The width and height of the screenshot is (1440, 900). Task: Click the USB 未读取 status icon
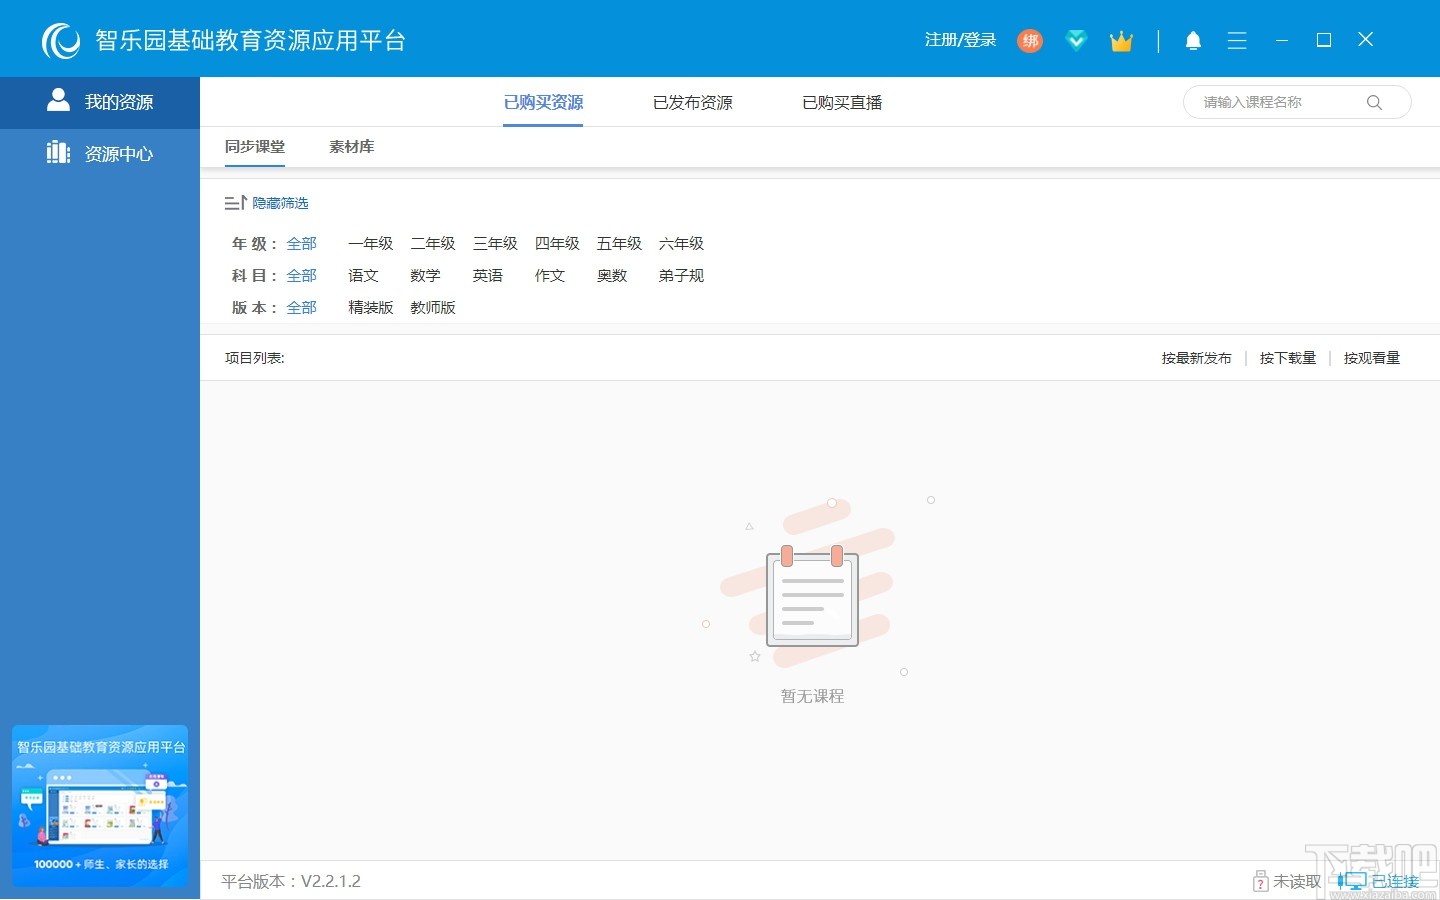(x=1259, y=881)
